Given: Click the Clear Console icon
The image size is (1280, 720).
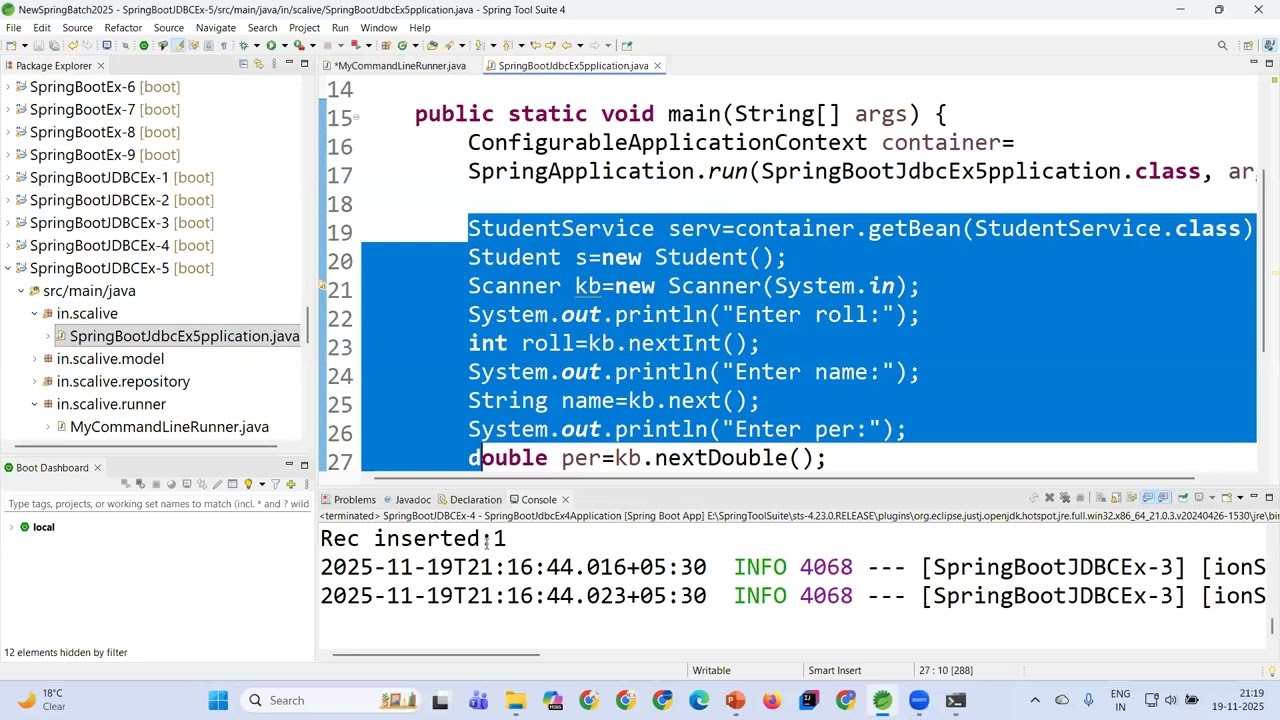Looking at the screenshot, I should click(1101, 497).
